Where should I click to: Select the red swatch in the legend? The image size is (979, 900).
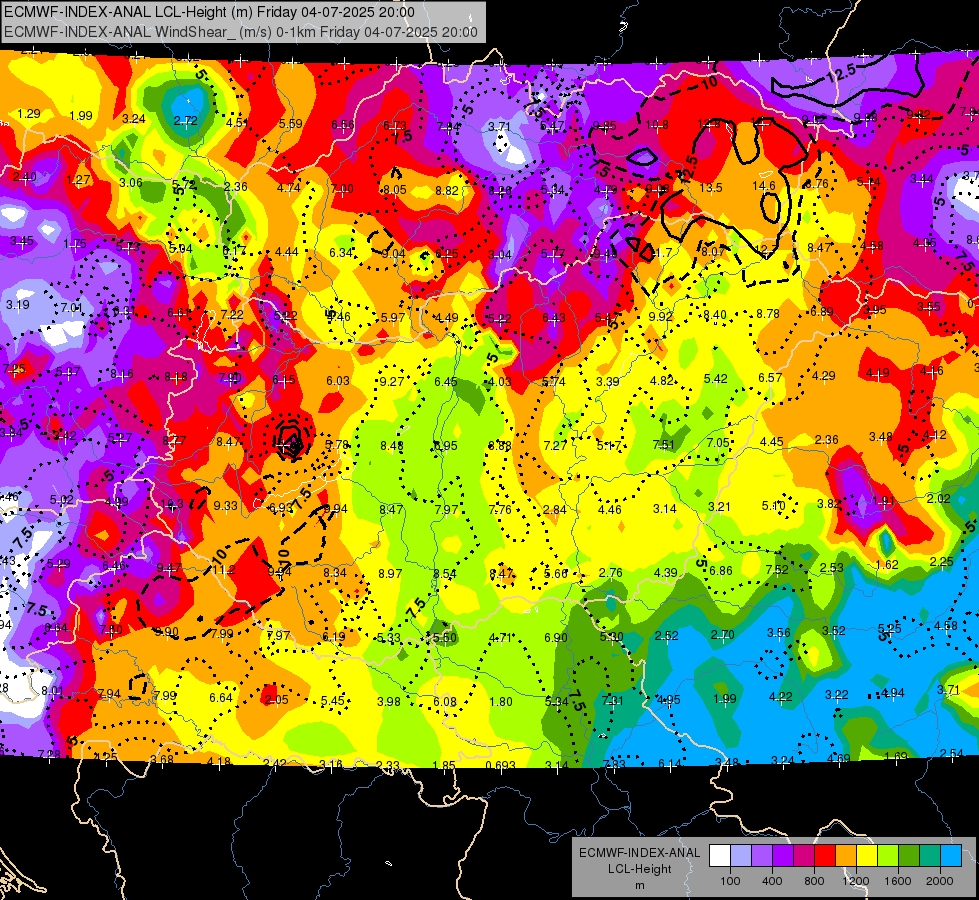[x=825, y=856]
